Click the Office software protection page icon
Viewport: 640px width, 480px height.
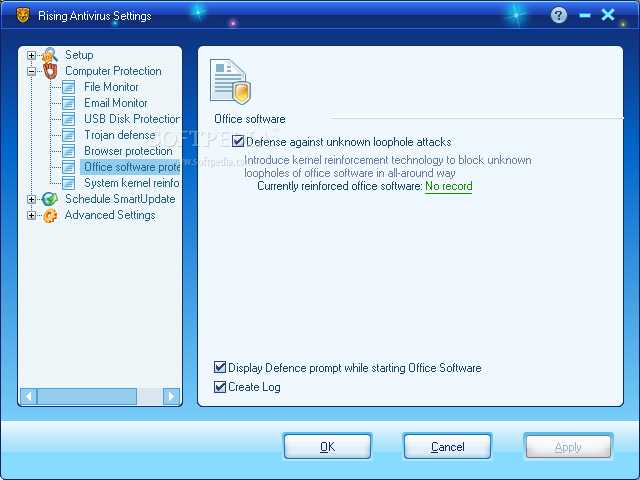69,167
